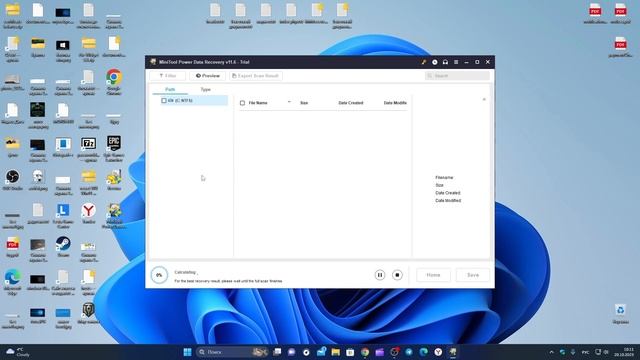The image size is (640, 360).
Task: Sort by File Name column header
Action: tap(258, 103)
